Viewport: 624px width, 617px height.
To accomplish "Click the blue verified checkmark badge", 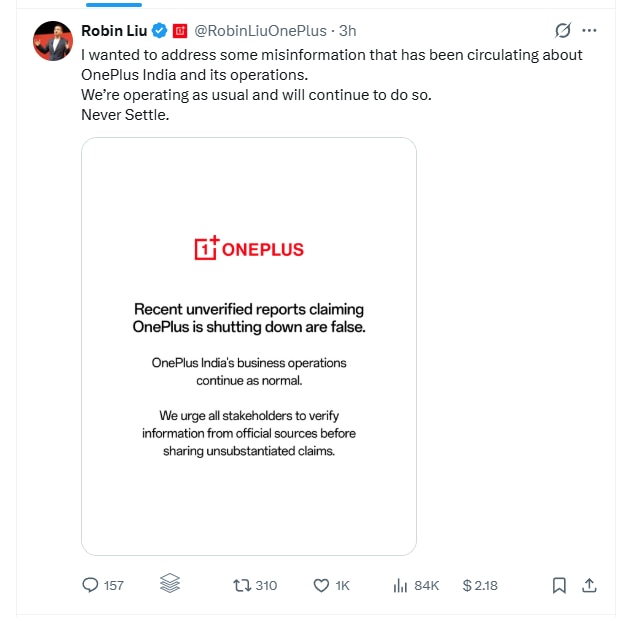I will [x=159, y=31].
